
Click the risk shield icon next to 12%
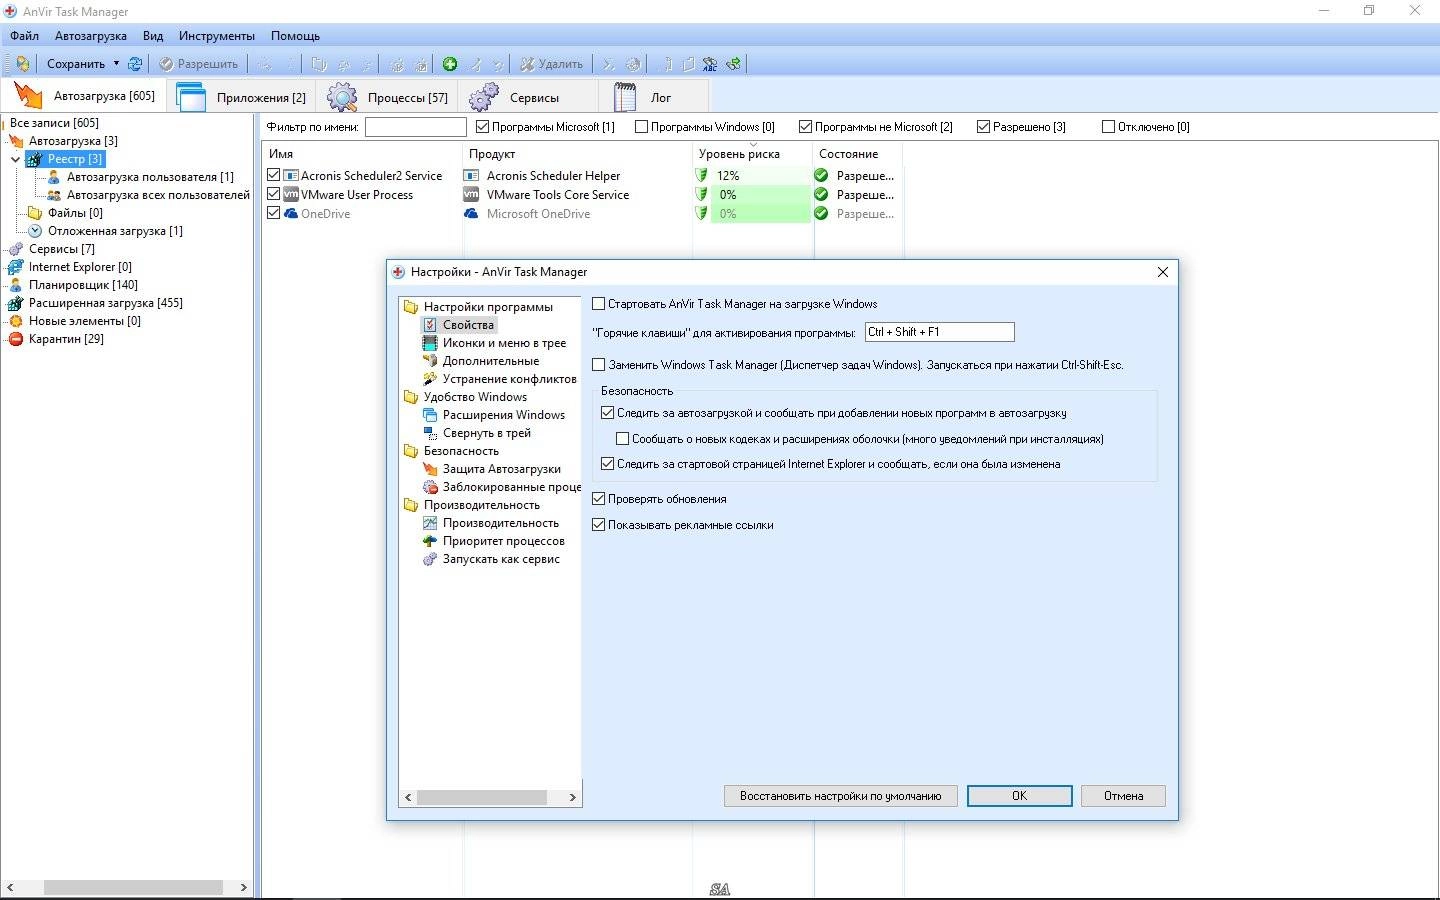point(702,175)
